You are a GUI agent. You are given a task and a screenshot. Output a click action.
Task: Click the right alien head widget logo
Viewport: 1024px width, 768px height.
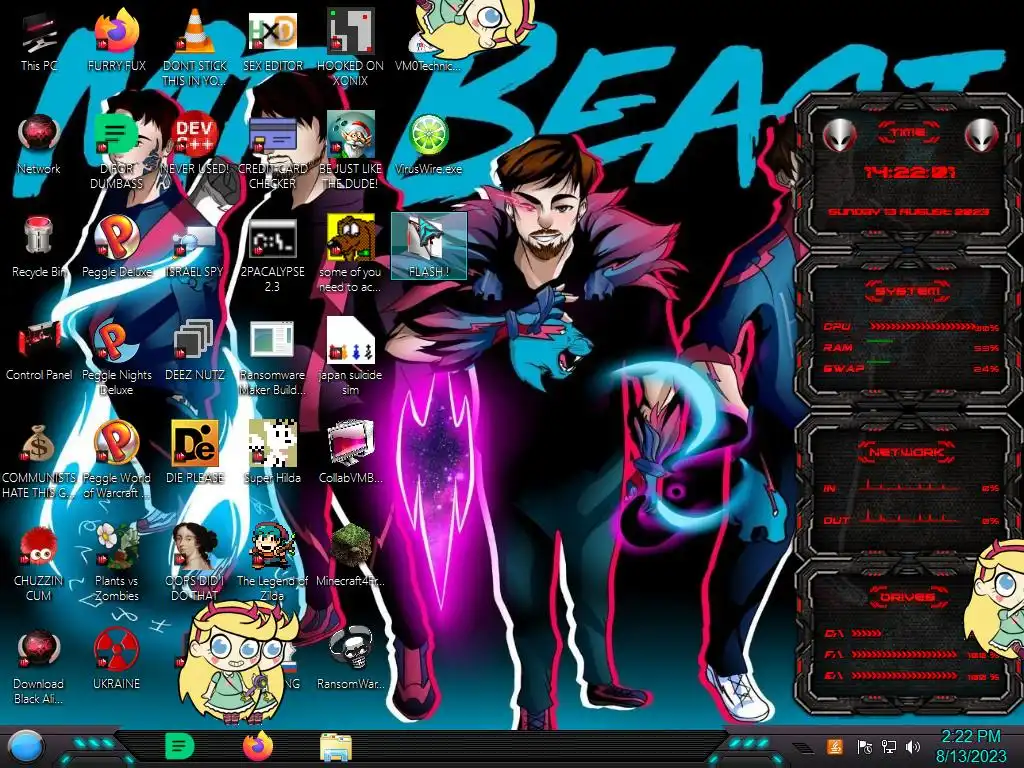[981, 135]
